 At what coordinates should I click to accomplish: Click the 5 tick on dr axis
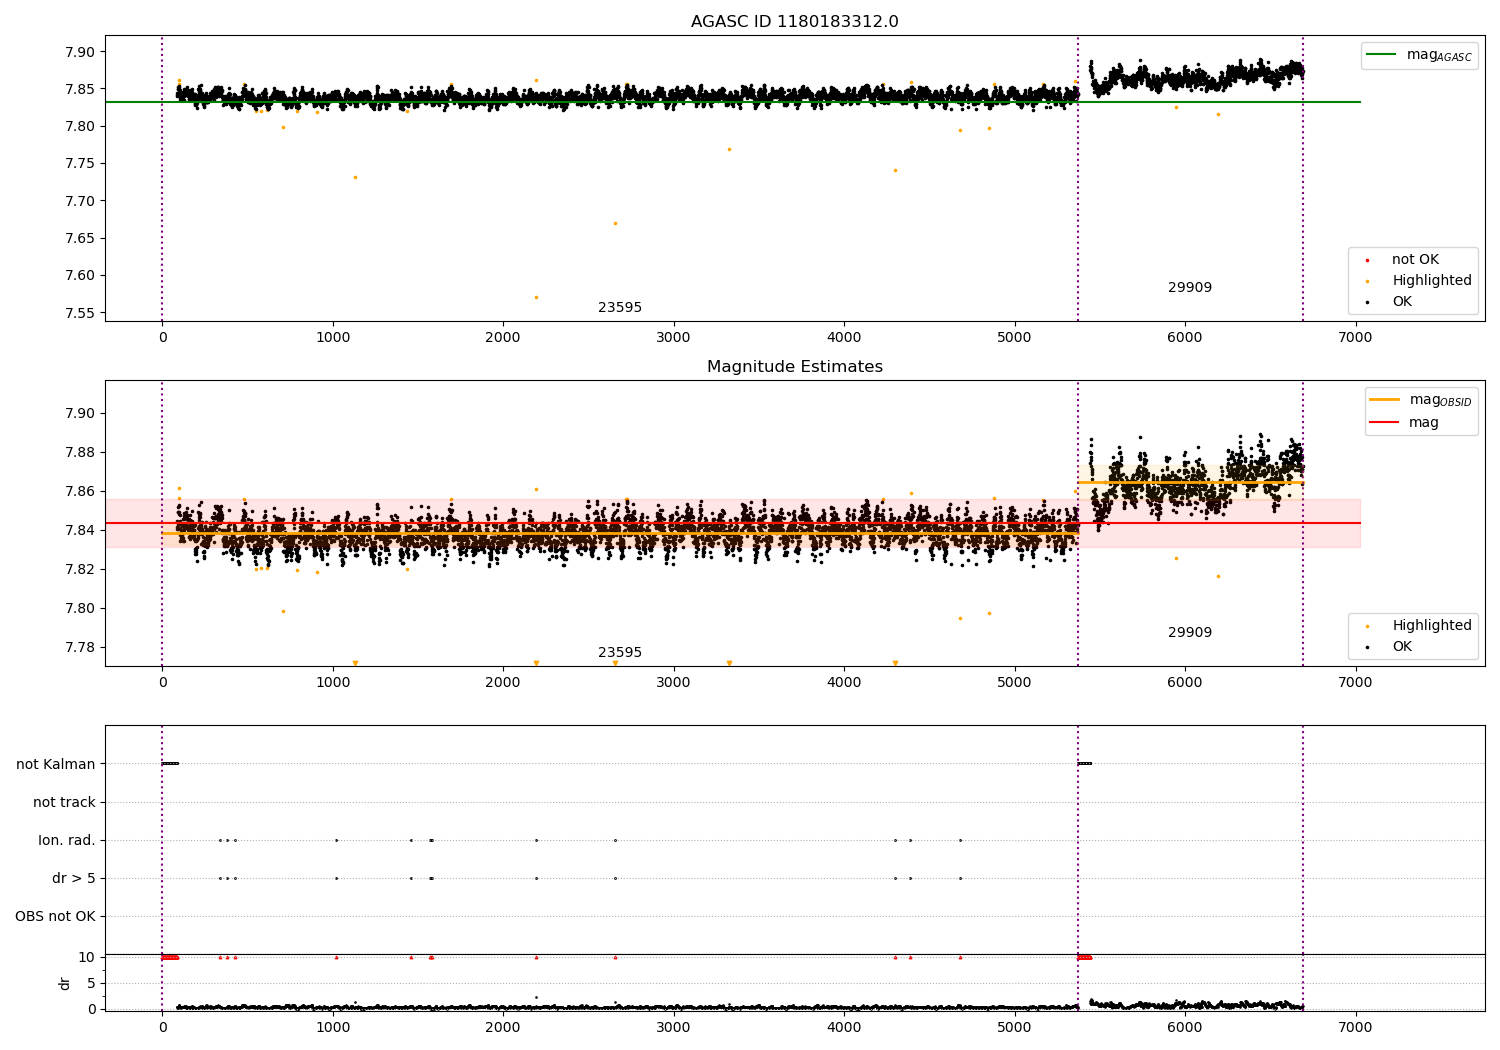coord(91,983)
